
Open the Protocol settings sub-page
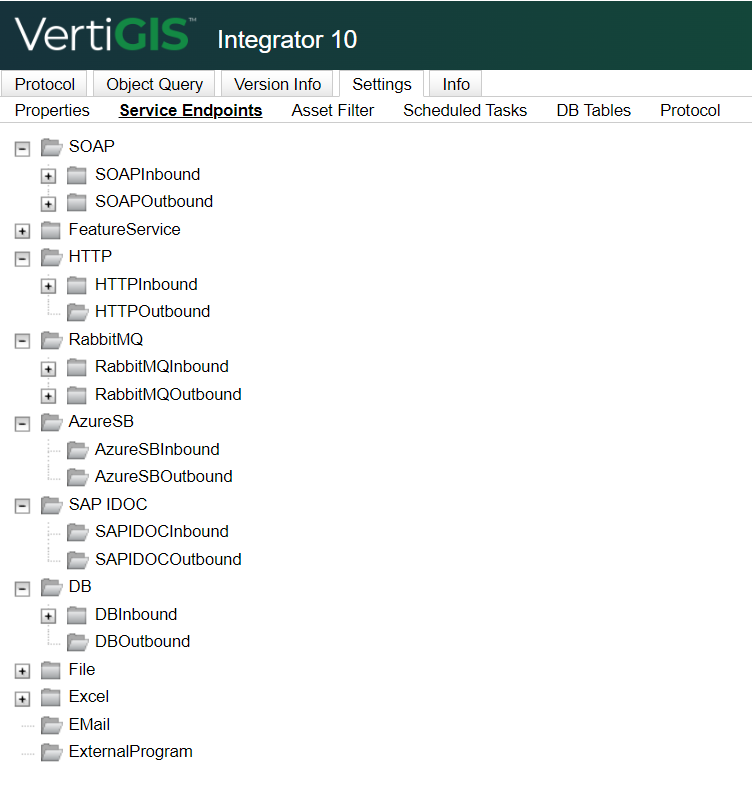690,110
